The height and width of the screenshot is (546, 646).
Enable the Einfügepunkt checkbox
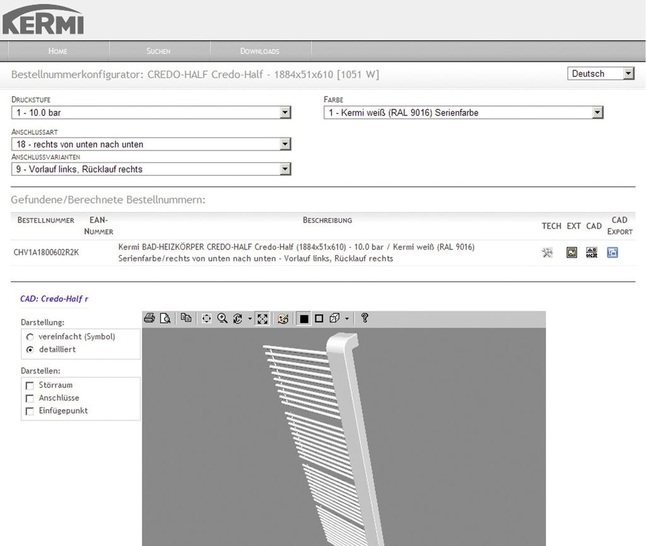pos(30,411)
